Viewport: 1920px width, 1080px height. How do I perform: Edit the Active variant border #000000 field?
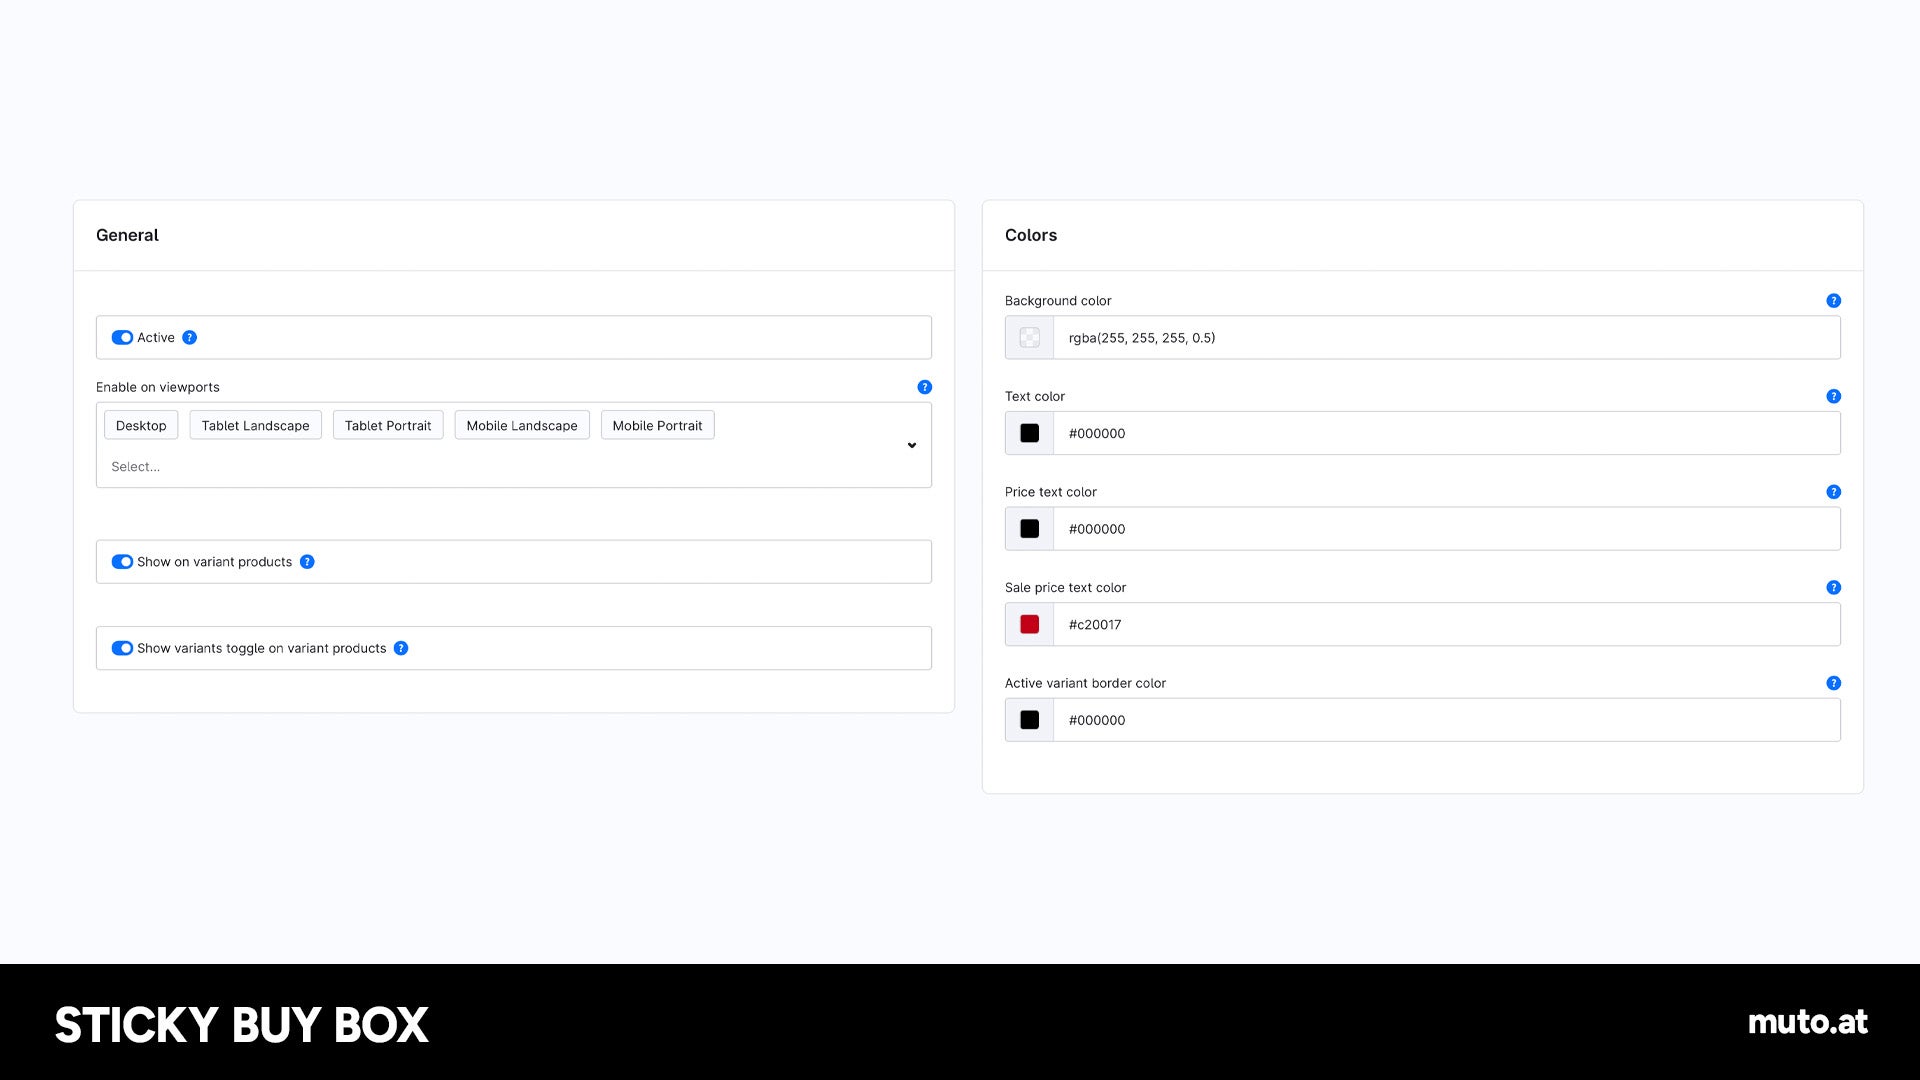point(1446,720)
